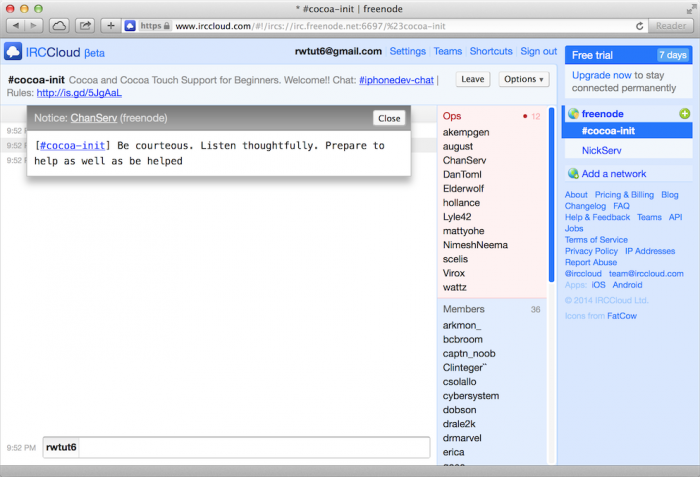The width and height of the screenshot is (700, 477).
Task: Click the plus add bookmark button
Action: point(111,26)
